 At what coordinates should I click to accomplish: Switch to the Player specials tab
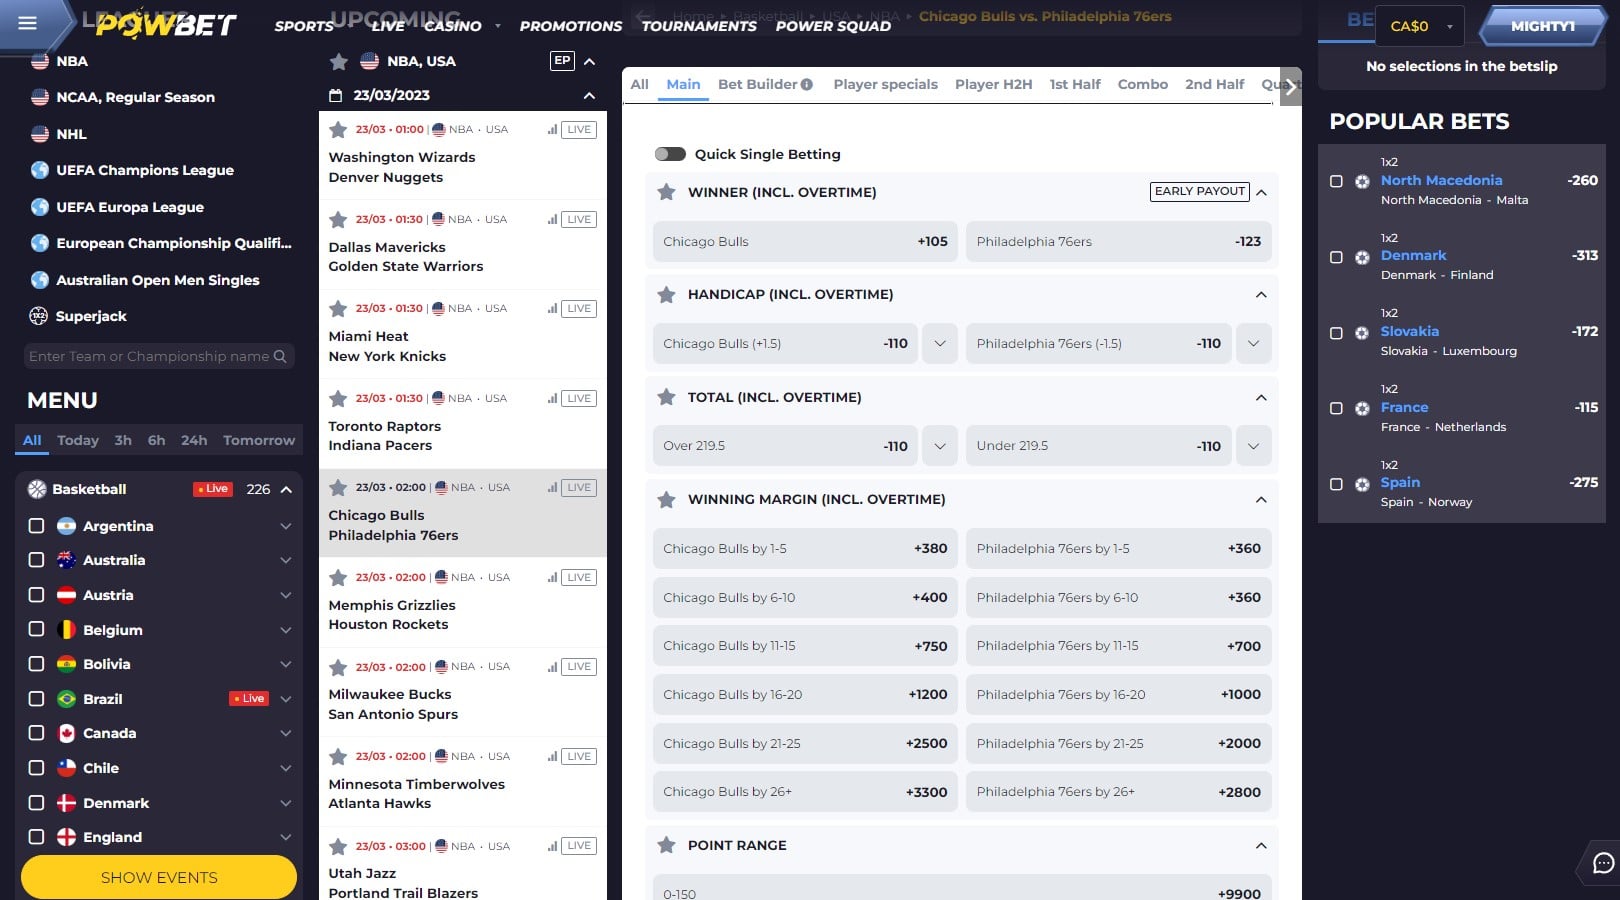pyautogui.click(x=885, y=85)
